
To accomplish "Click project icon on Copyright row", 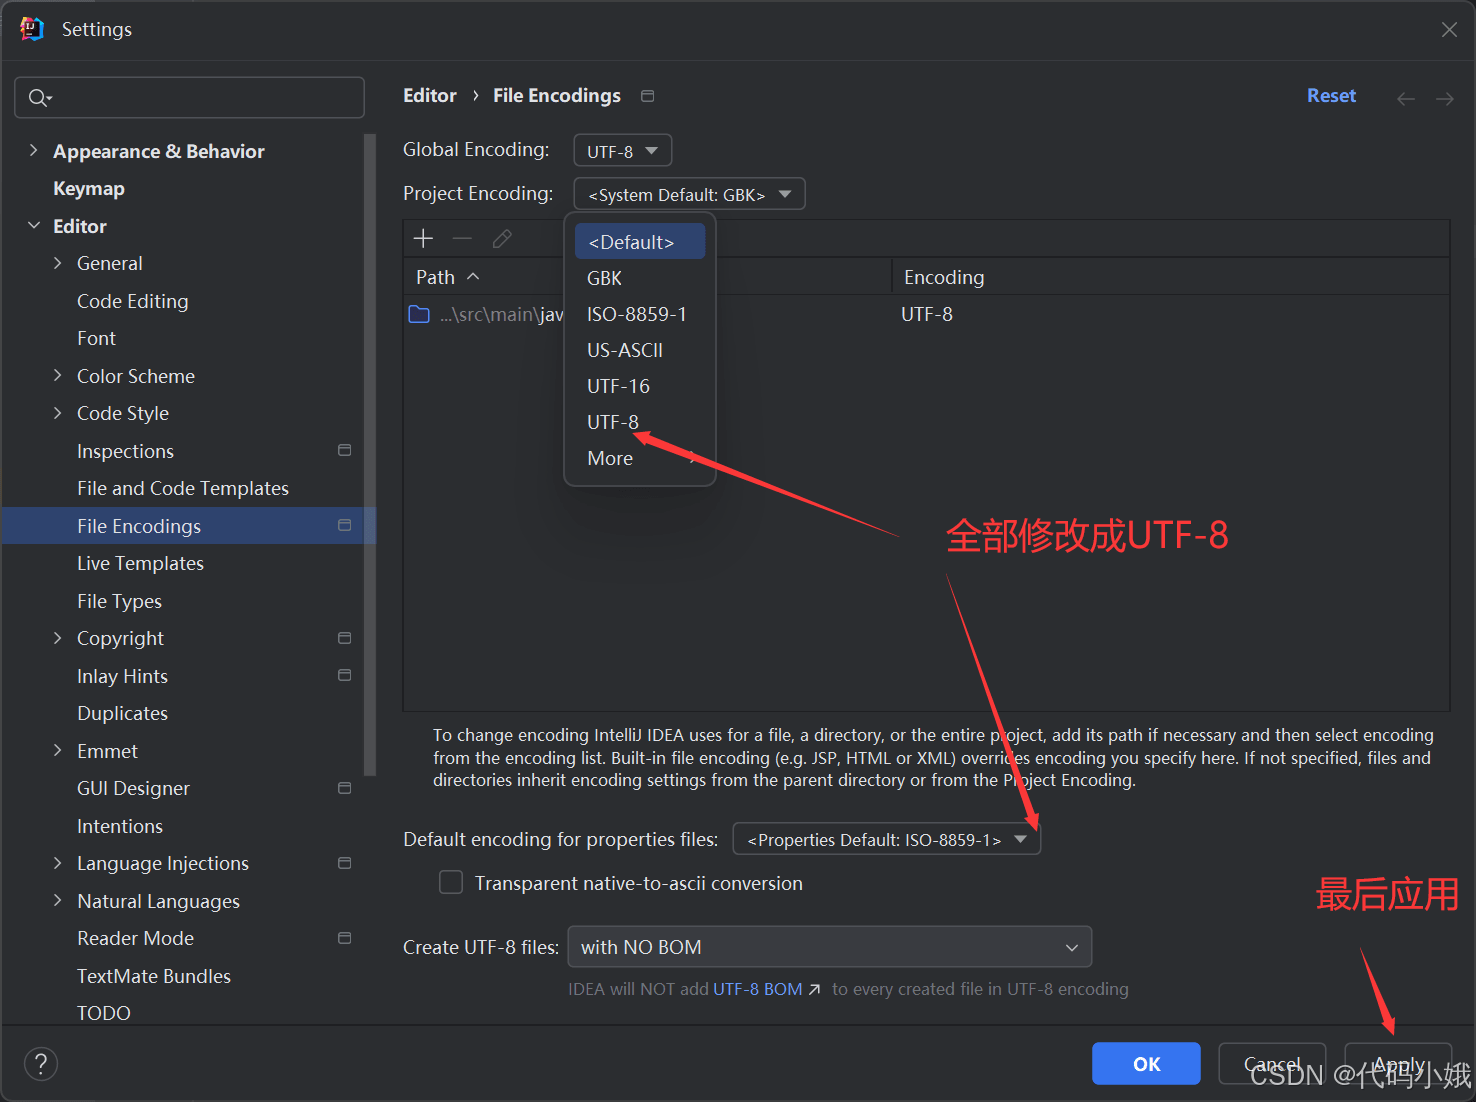I will (x=345, y=638).
